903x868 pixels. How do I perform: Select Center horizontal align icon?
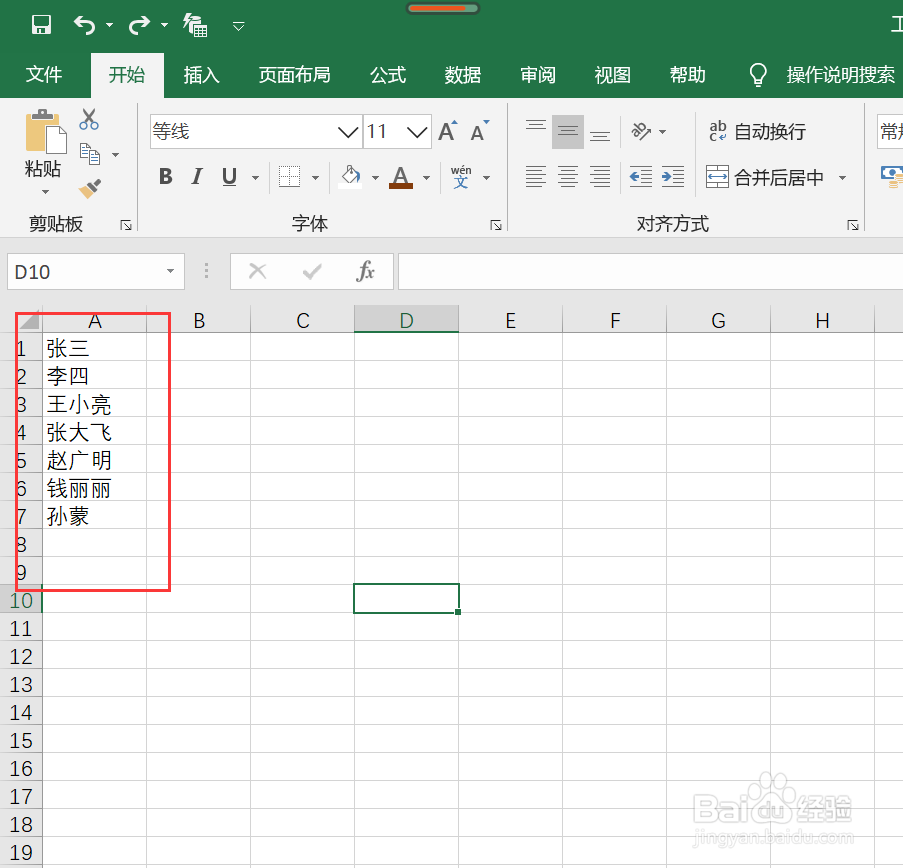coord(568,177)
